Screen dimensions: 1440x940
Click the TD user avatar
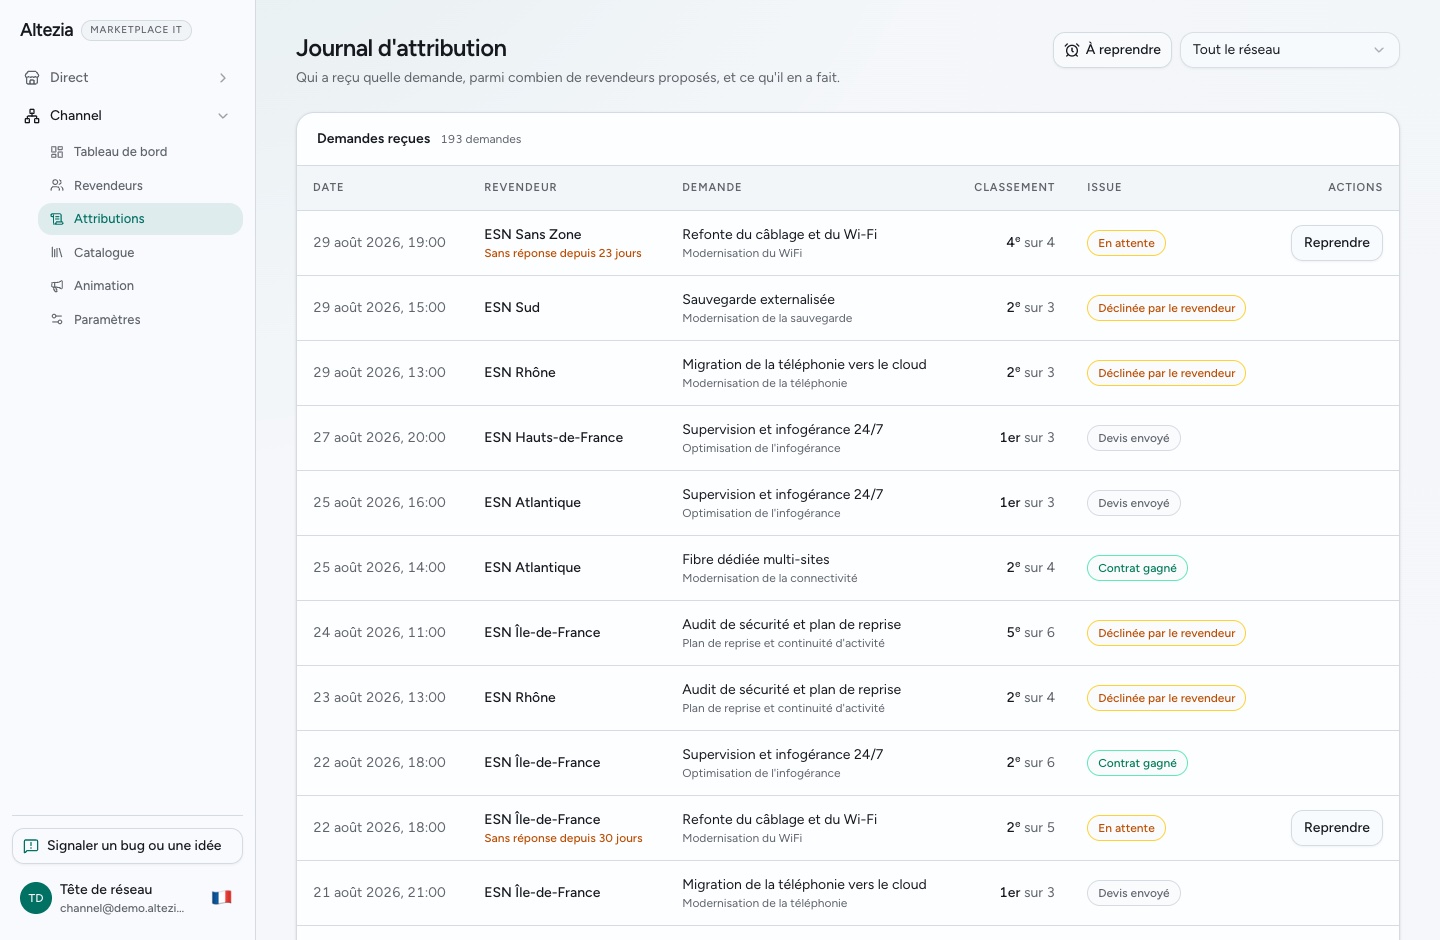pos(36,898)
